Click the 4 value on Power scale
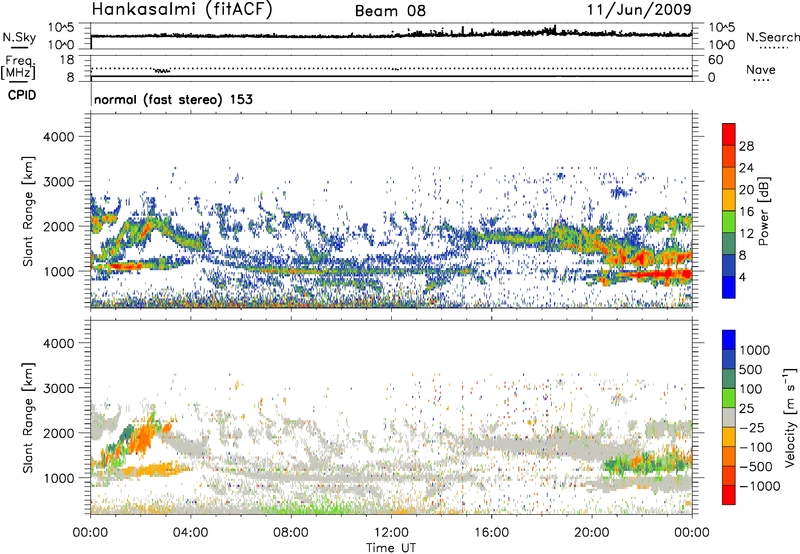This screenshot has width=800, height=554. pos(742,278)
